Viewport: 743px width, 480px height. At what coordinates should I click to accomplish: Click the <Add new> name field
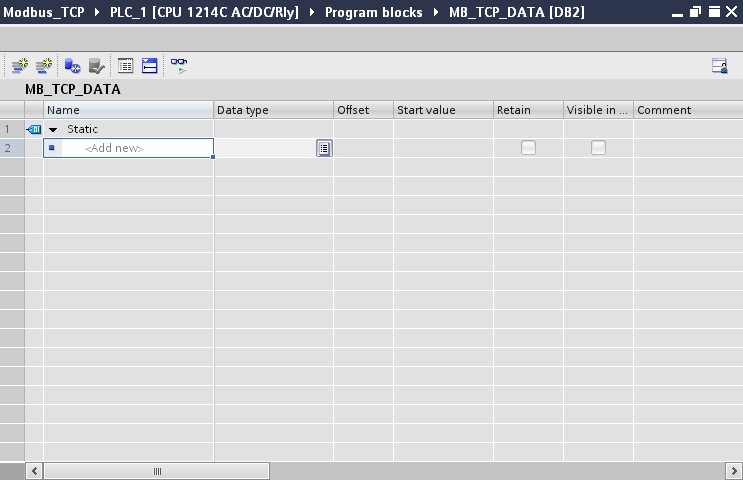(128, 148)
